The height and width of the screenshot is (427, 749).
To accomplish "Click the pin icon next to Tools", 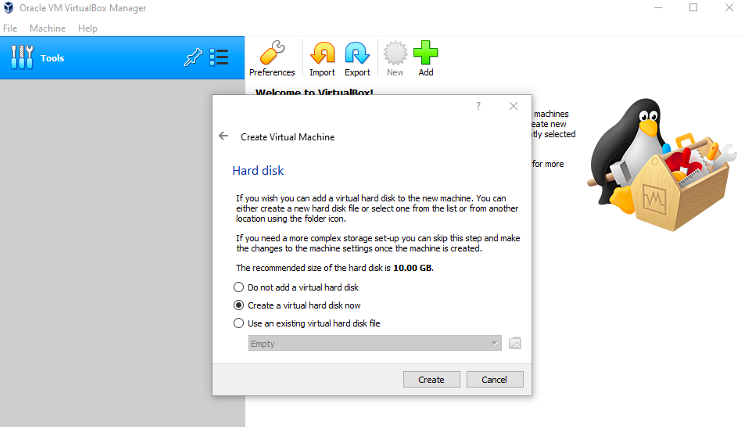I will click(193, 58).
